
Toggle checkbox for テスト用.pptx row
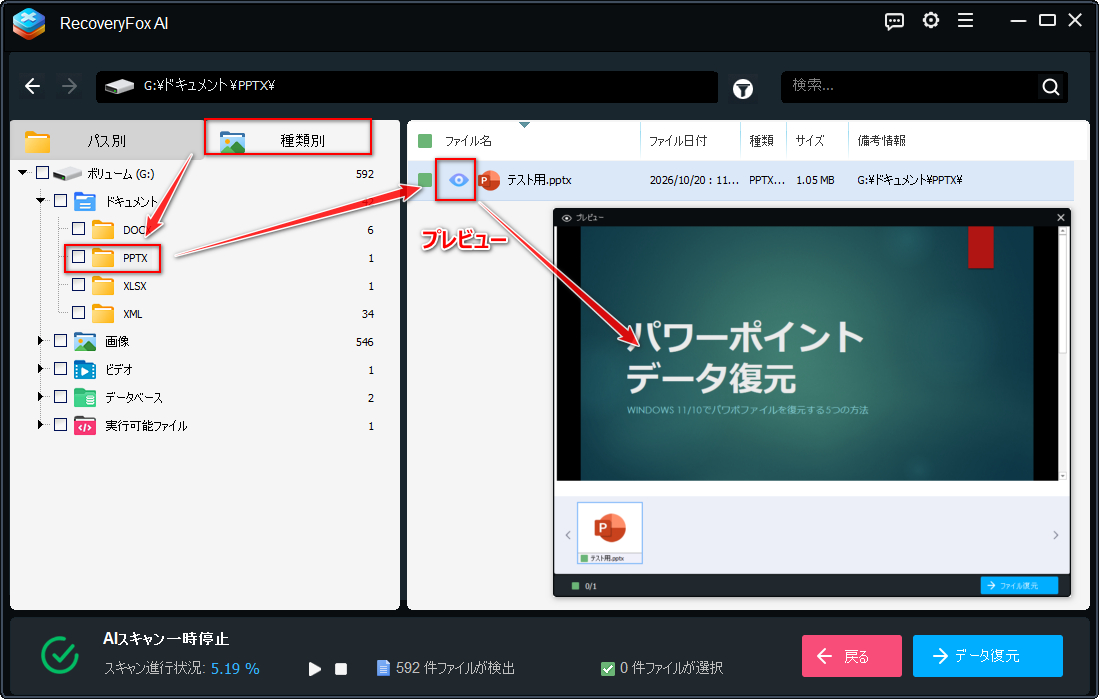pos(425,180)
